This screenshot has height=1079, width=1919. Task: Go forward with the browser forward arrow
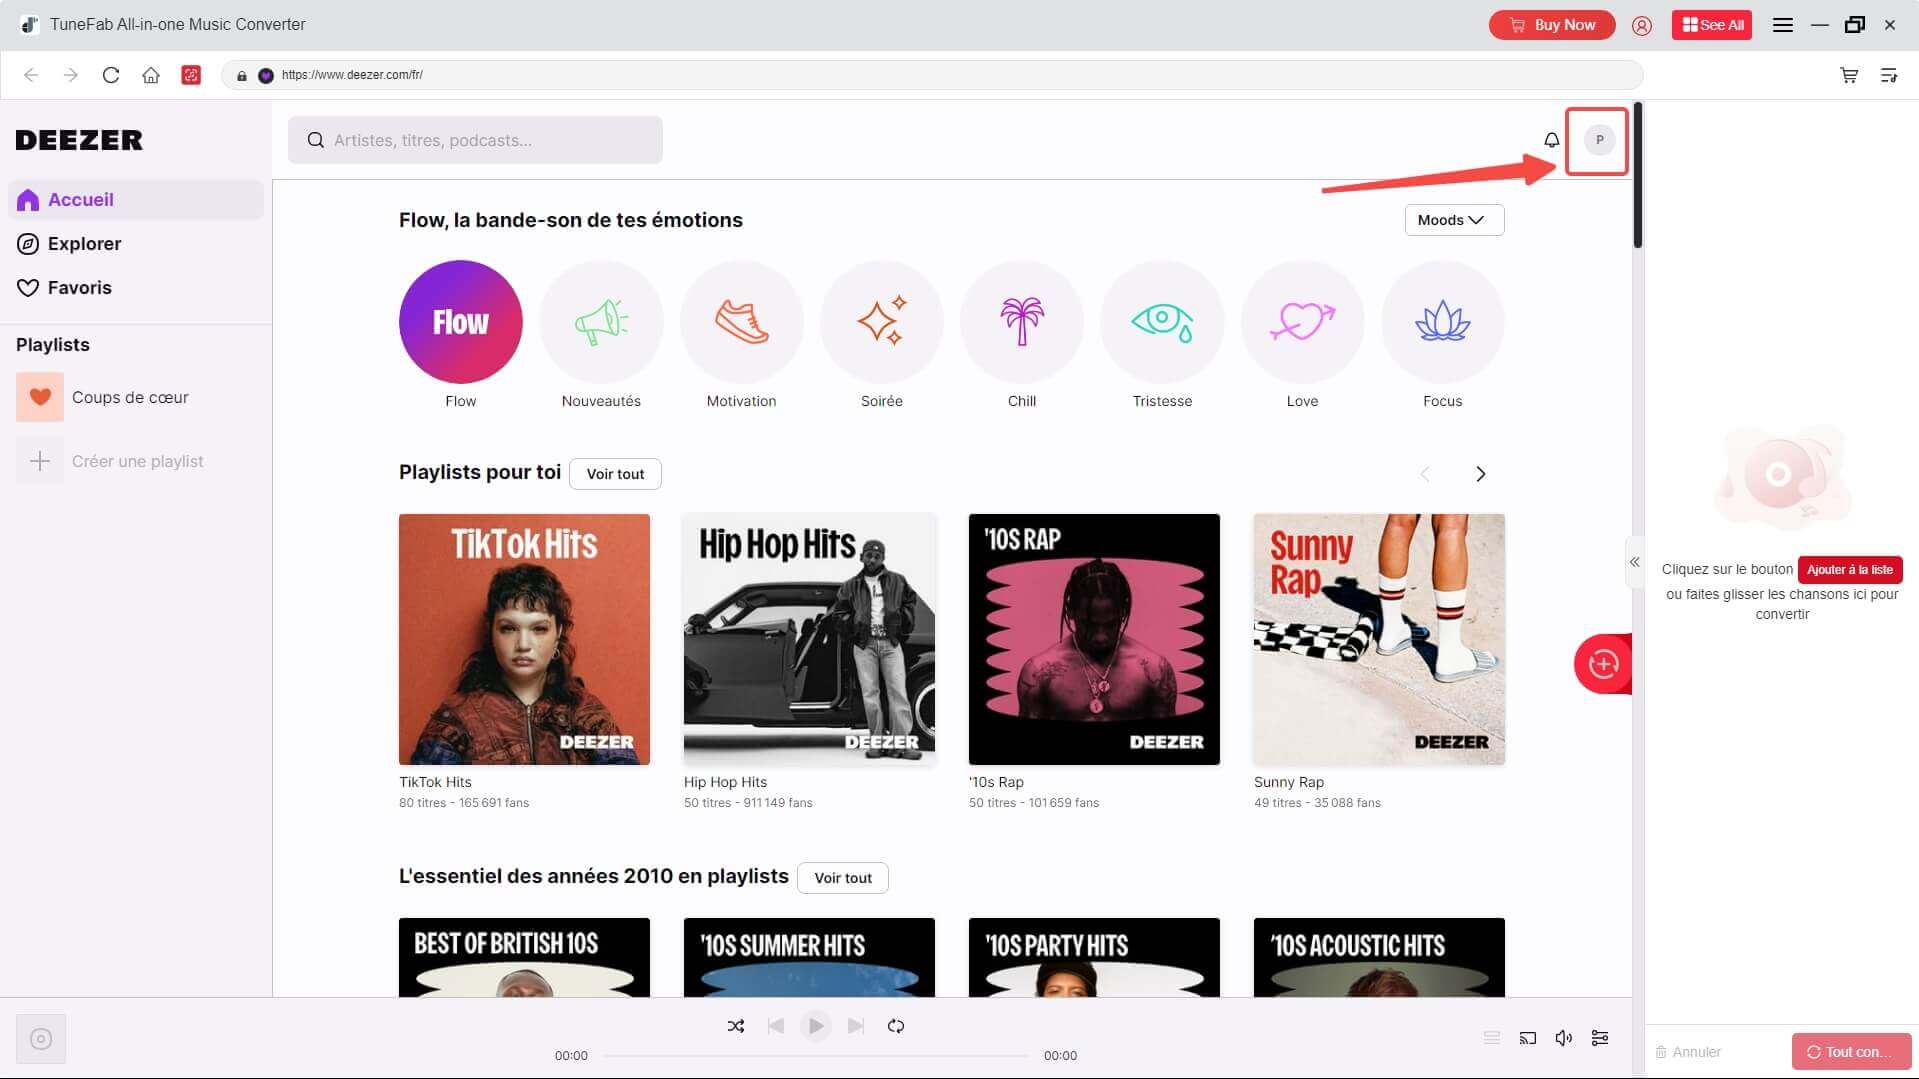70,75
